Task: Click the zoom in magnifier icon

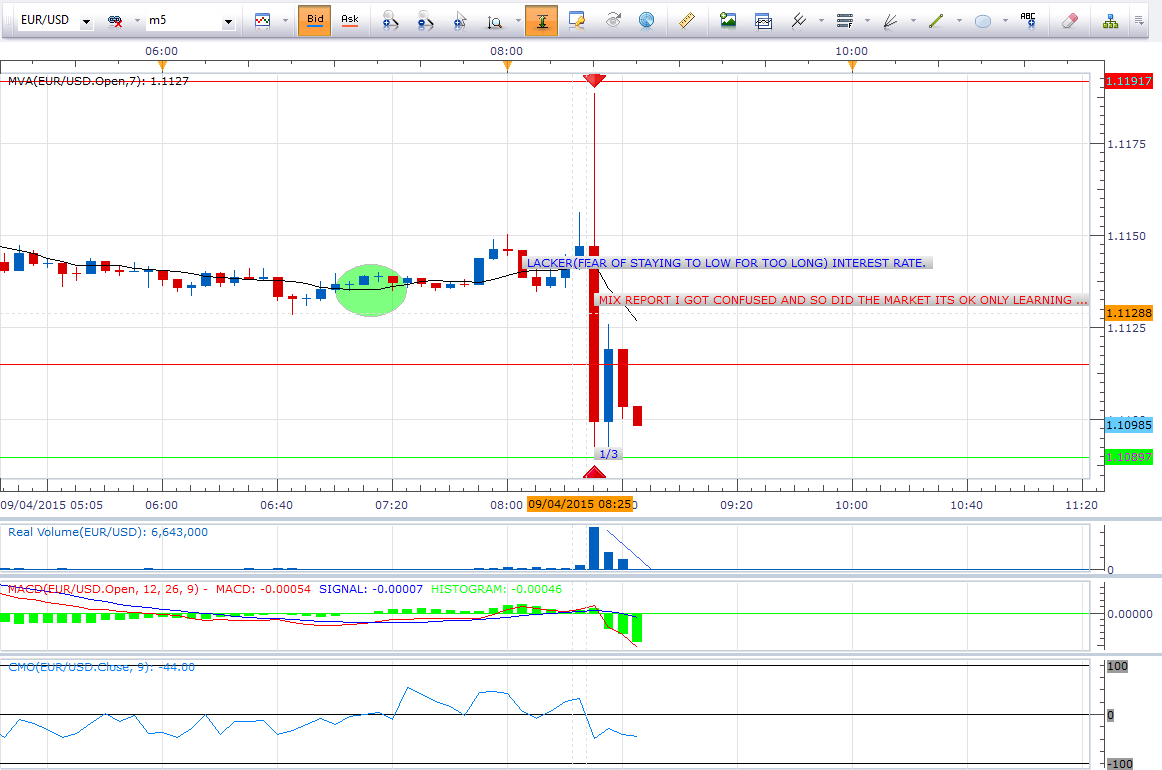Action: (x=391, y=19)
